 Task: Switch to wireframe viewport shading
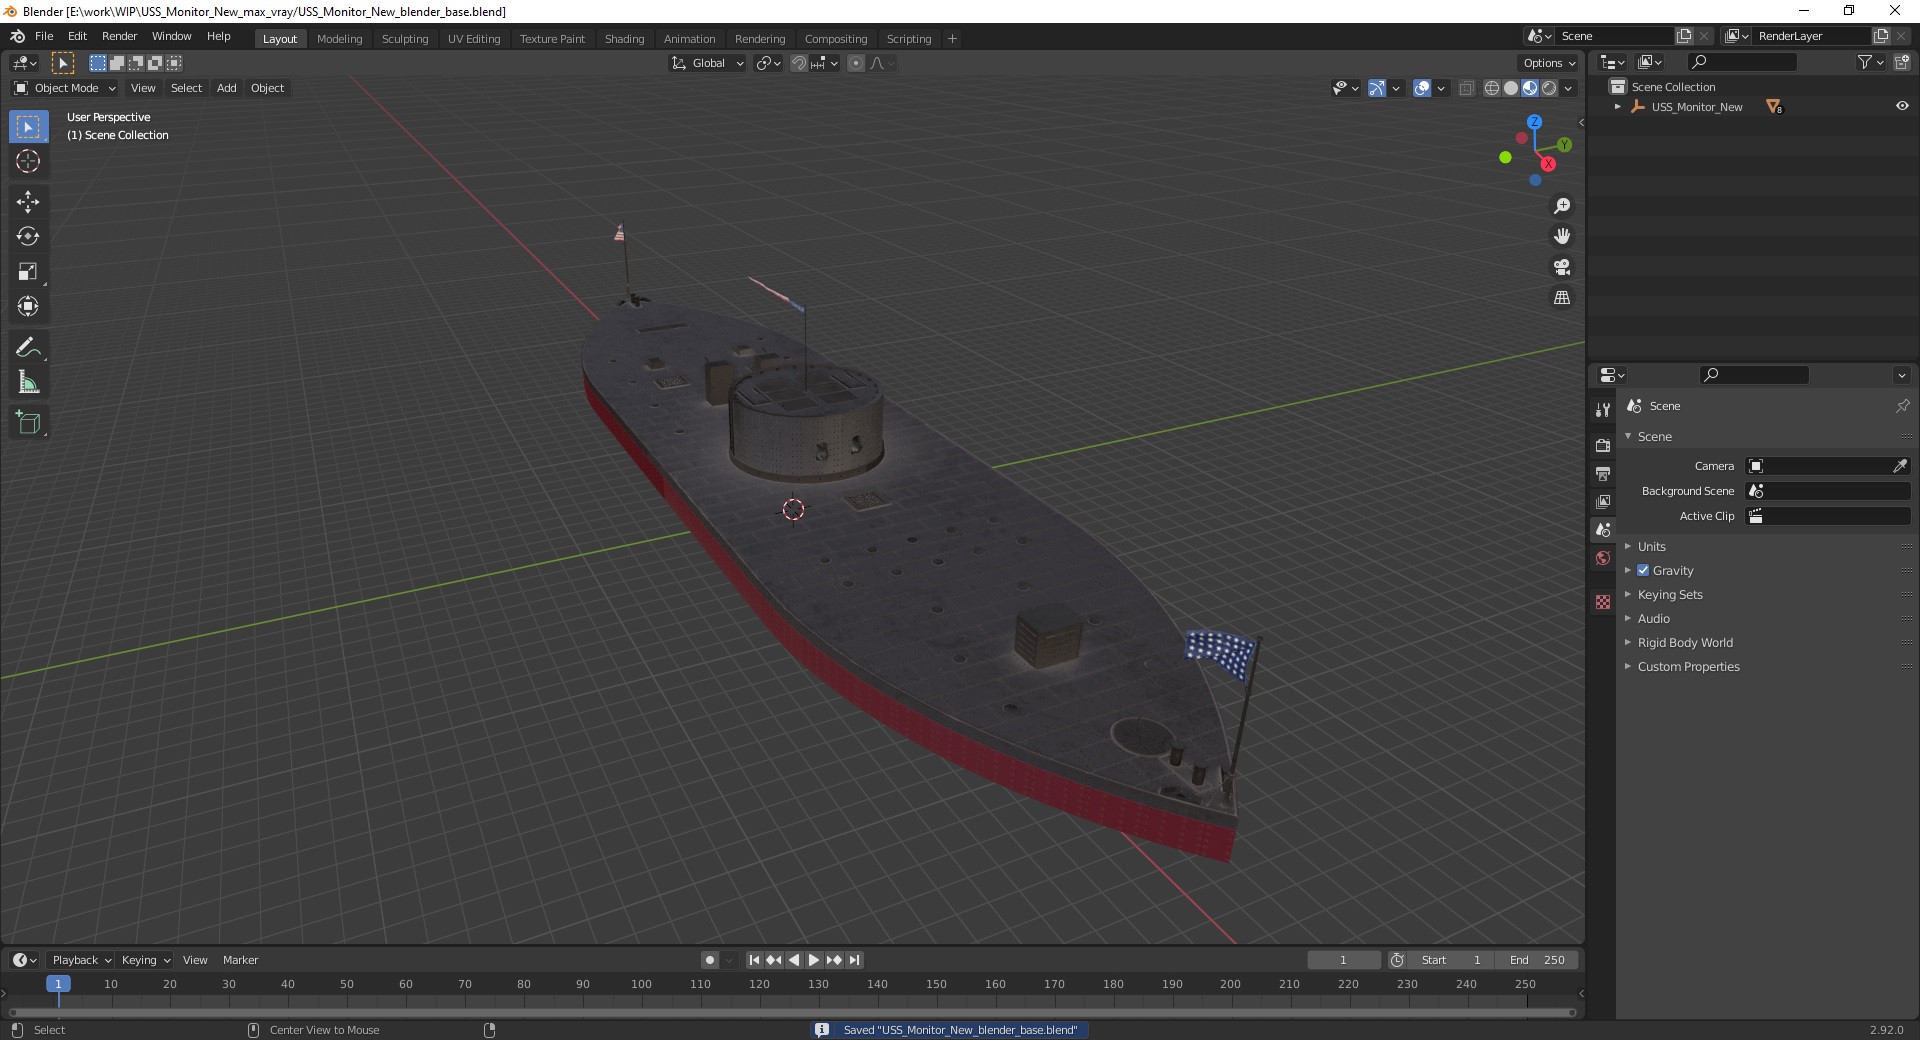tap(1492, 88)
